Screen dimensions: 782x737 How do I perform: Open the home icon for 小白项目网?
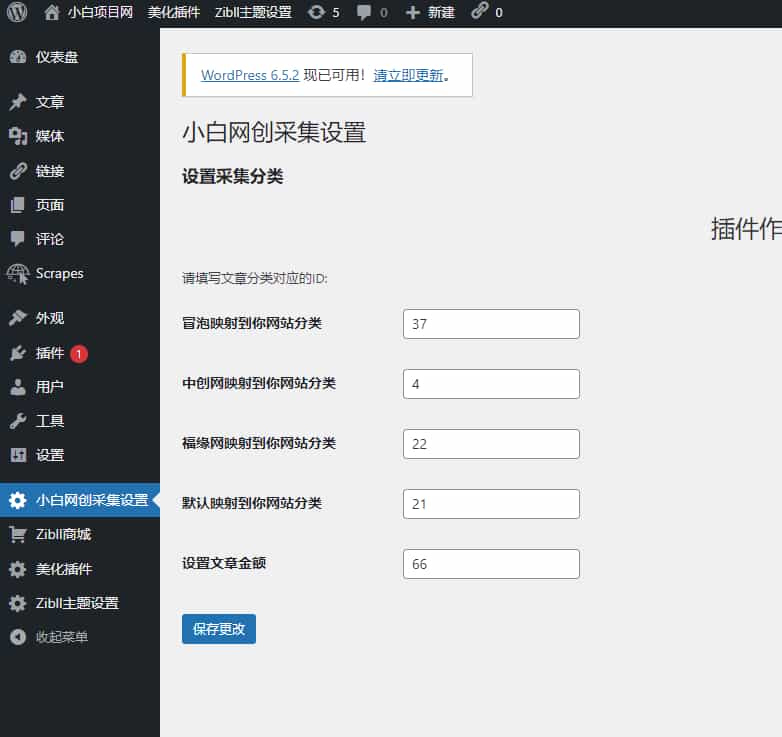(52, 12)
